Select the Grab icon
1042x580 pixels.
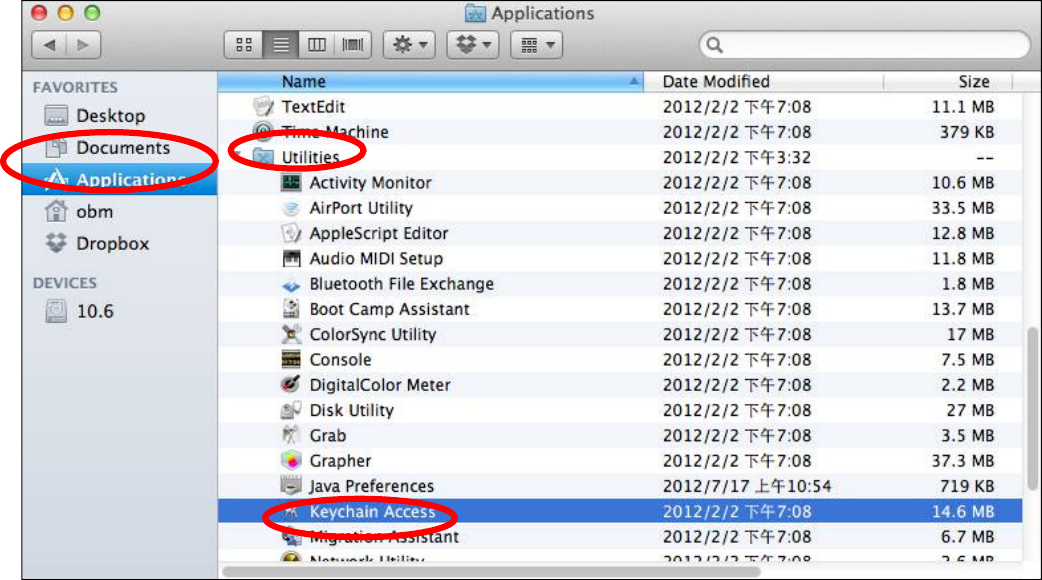[x=291, y=435]
